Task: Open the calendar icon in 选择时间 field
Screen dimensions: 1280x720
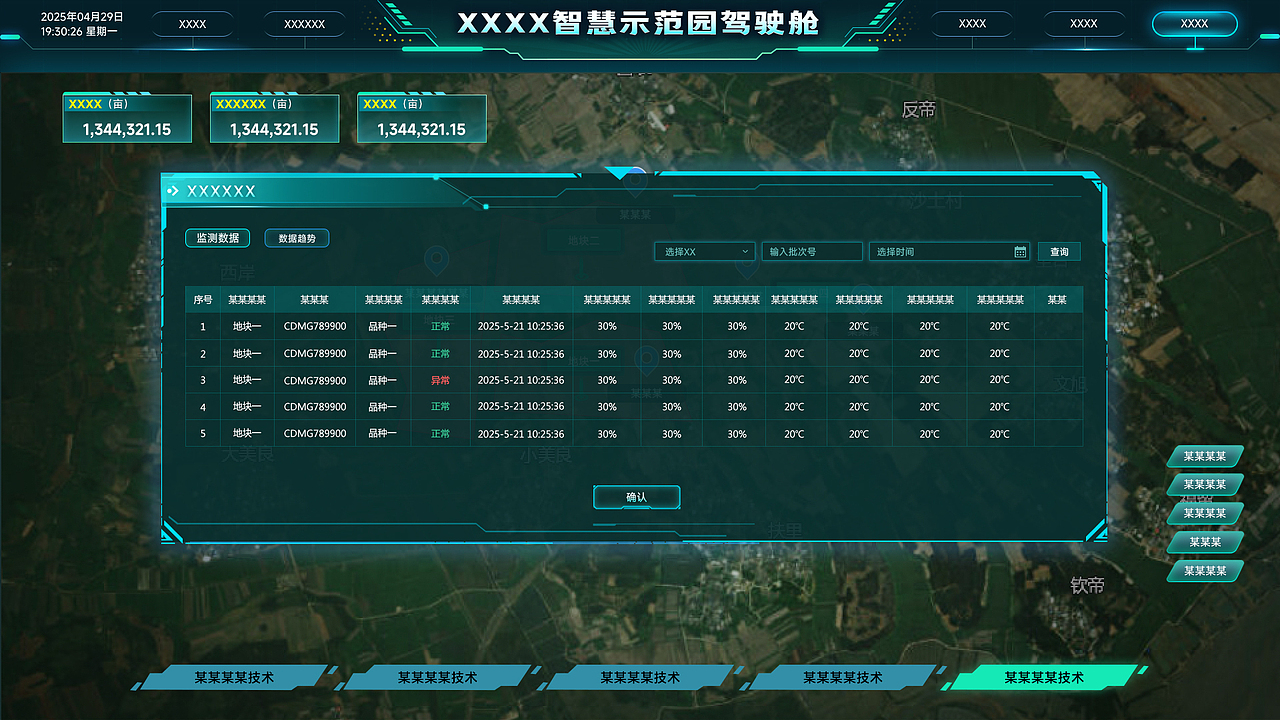Action: click(1020, 252)
